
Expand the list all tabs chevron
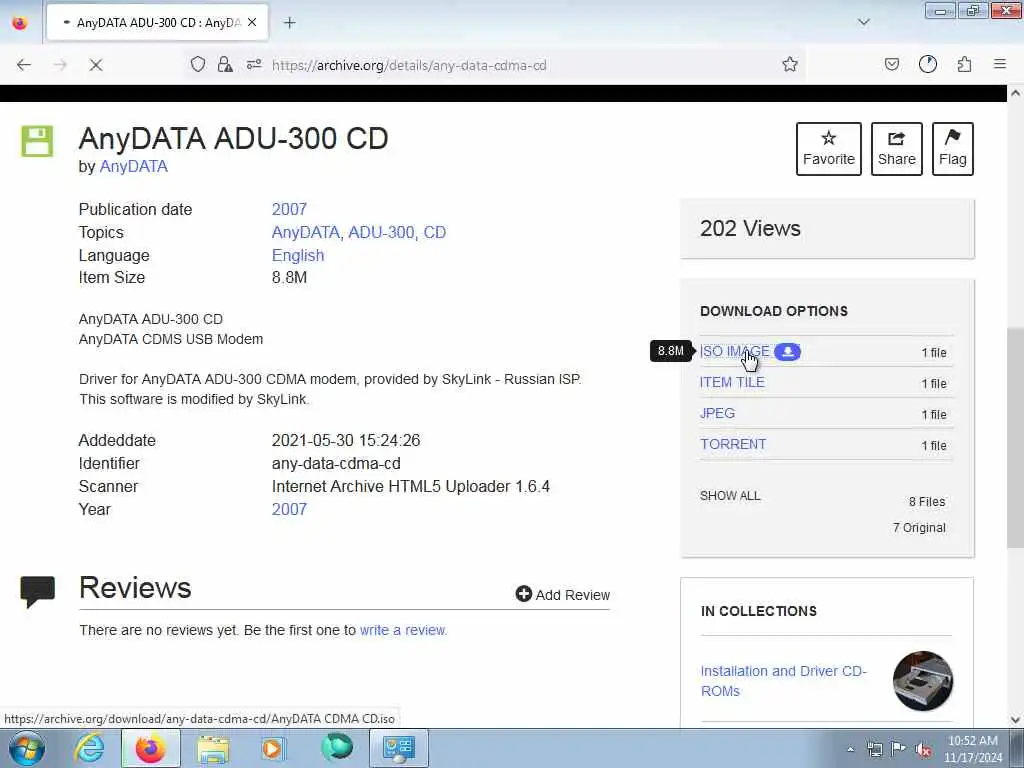tap(863, 22)
